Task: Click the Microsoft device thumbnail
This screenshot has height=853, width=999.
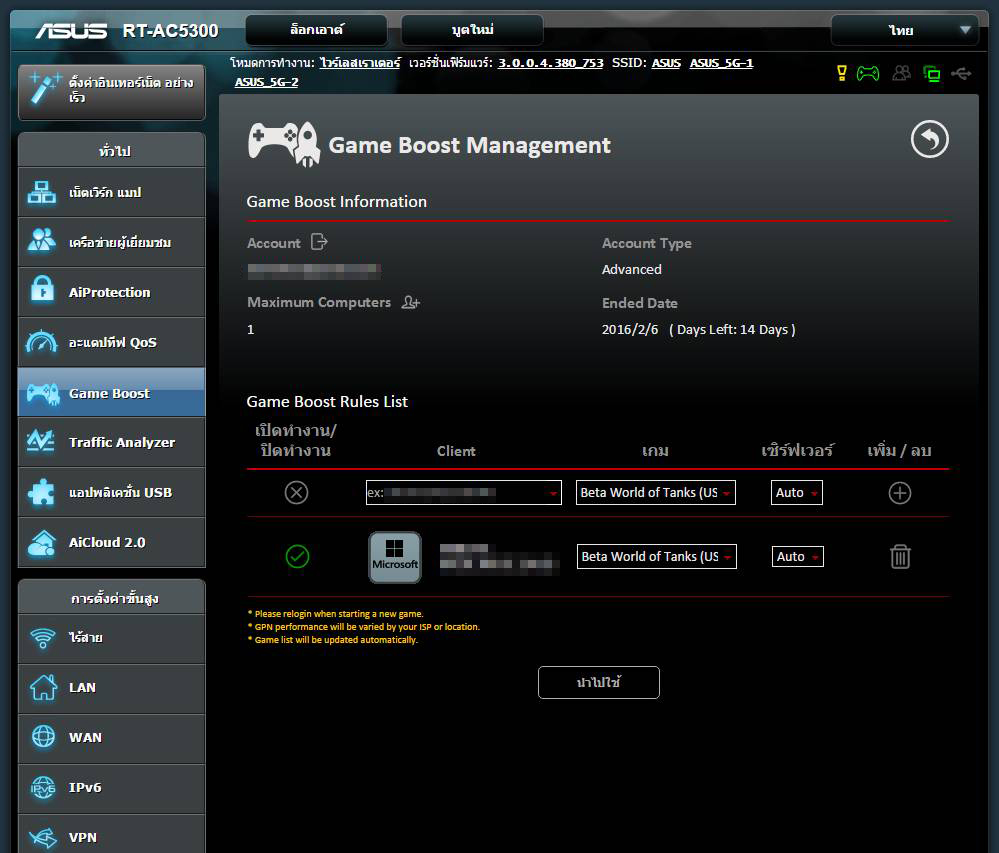Action: click(x=395, y=557)
